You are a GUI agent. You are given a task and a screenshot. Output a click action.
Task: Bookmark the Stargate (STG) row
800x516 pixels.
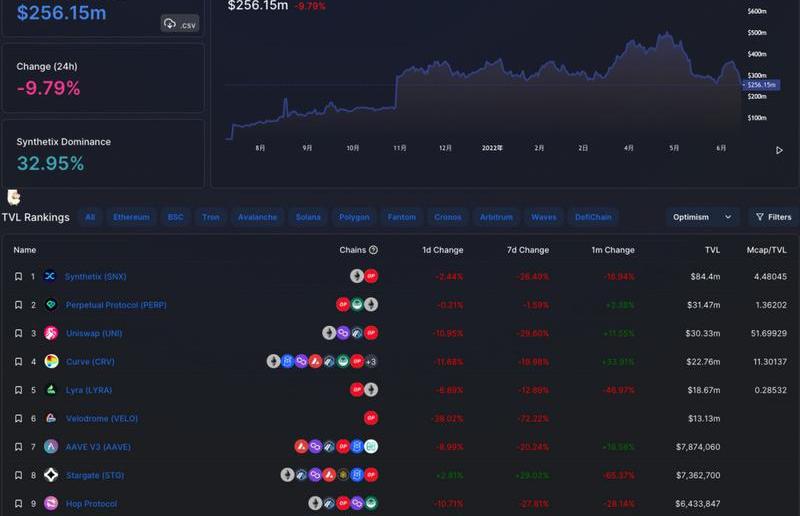[18, 475]
